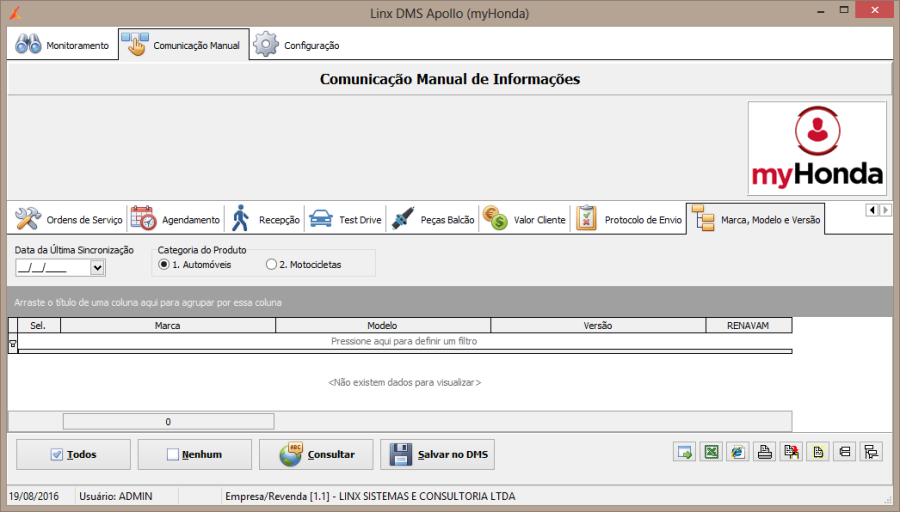
Task: Click the save layout icon with red arrow
Action: click(791, 452)
